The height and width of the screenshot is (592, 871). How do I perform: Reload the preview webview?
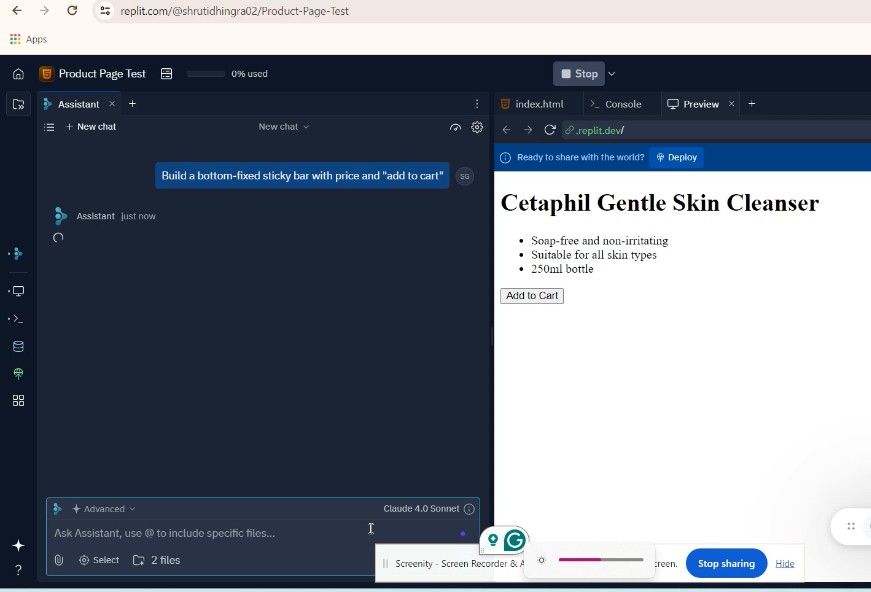pos(550,130)
